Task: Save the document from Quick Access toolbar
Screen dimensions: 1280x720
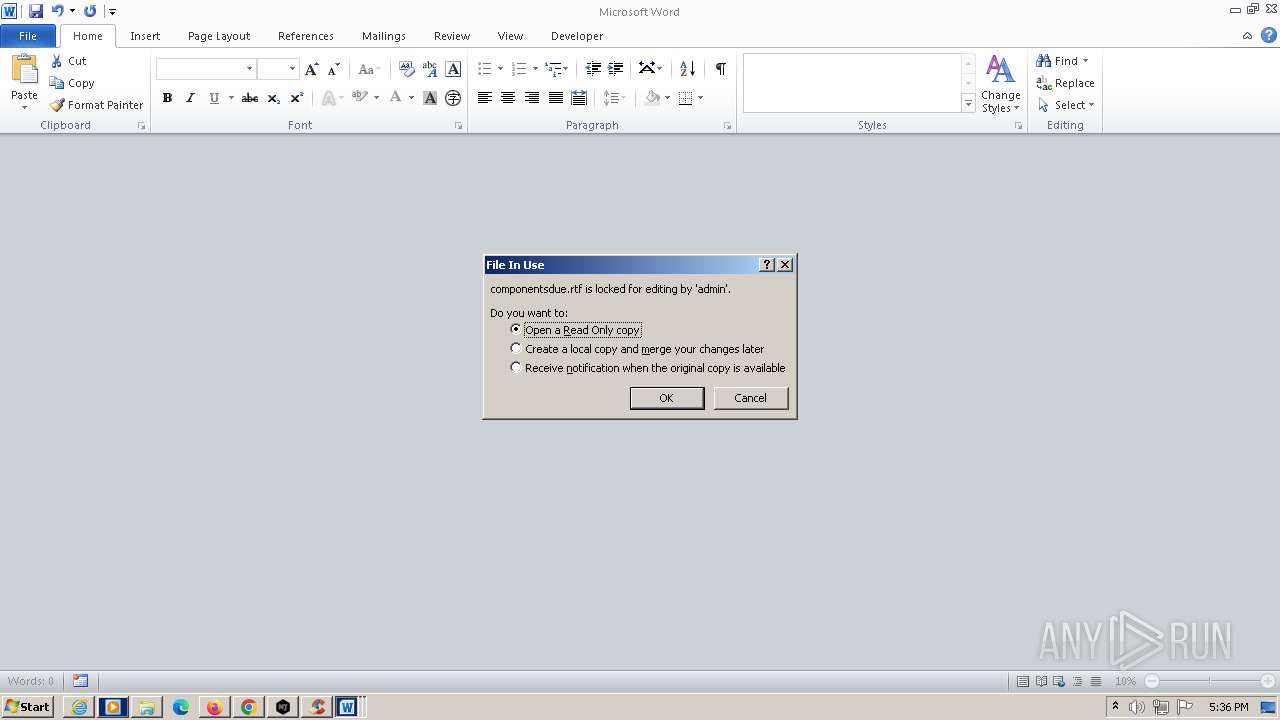Action: pyautogui.click(x=36, y=11)
